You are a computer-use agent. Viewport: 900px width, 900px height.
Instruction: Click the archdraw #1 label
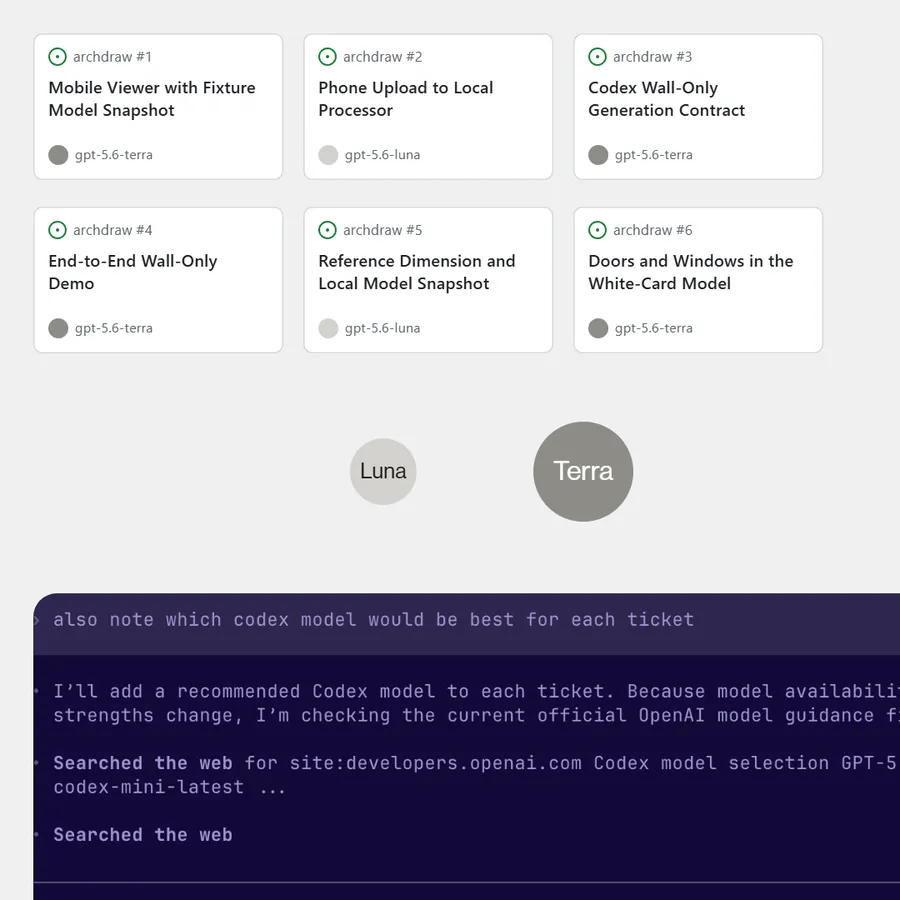pos(112,57)
